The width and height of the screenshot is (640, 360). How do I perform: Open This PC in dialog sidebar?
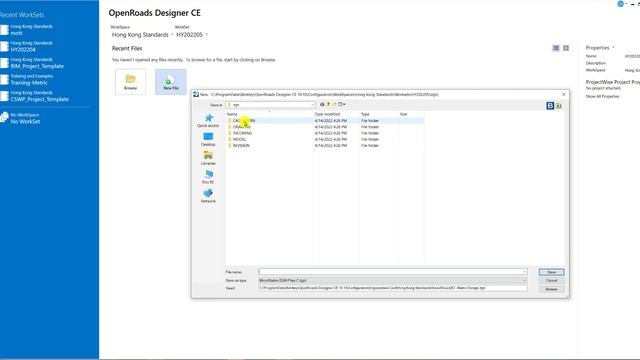pos(208,177)
